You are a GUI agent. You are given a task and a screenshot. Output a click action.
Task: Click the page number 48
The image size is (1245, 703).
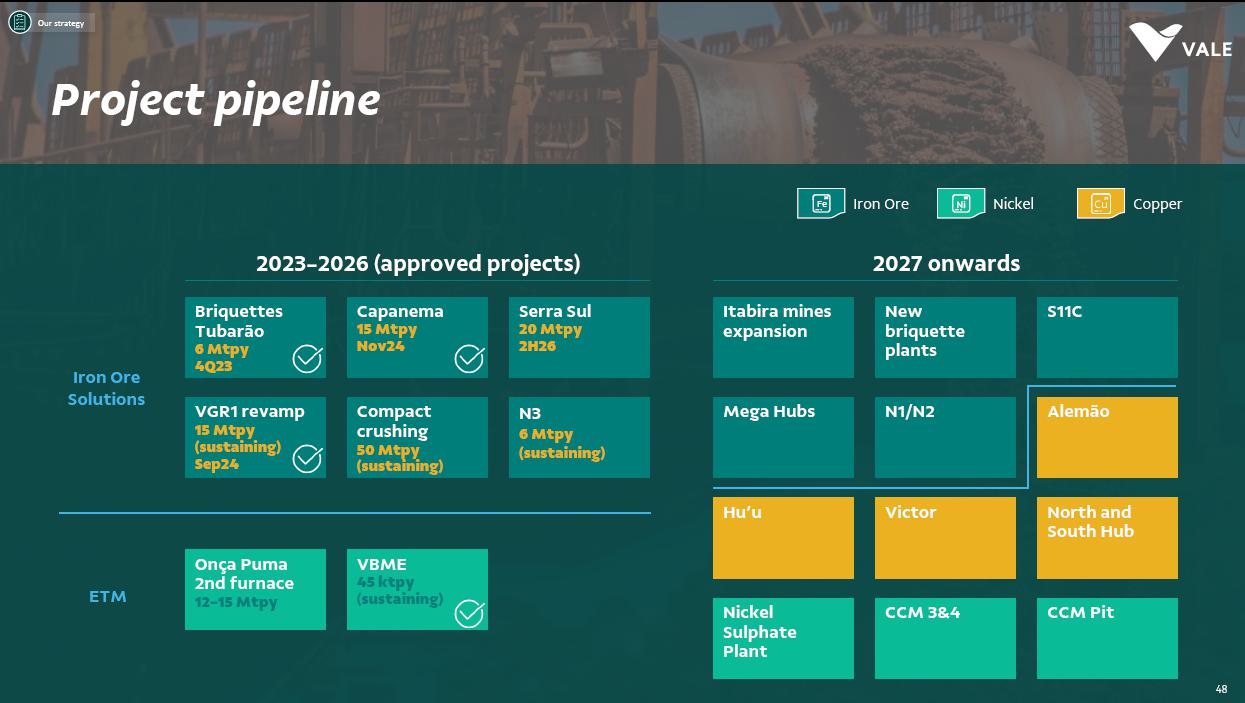coord(1221,689)
